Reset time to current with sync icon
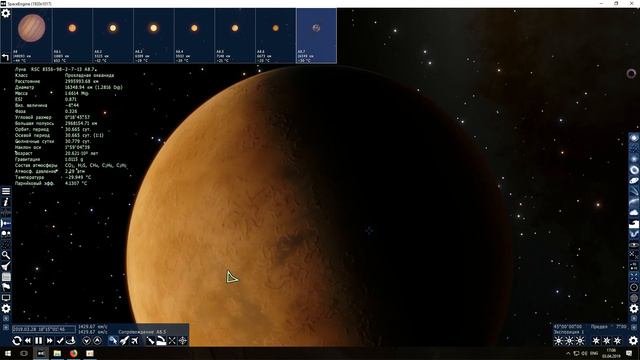This screenshot has width=640, height=360. 17,340
